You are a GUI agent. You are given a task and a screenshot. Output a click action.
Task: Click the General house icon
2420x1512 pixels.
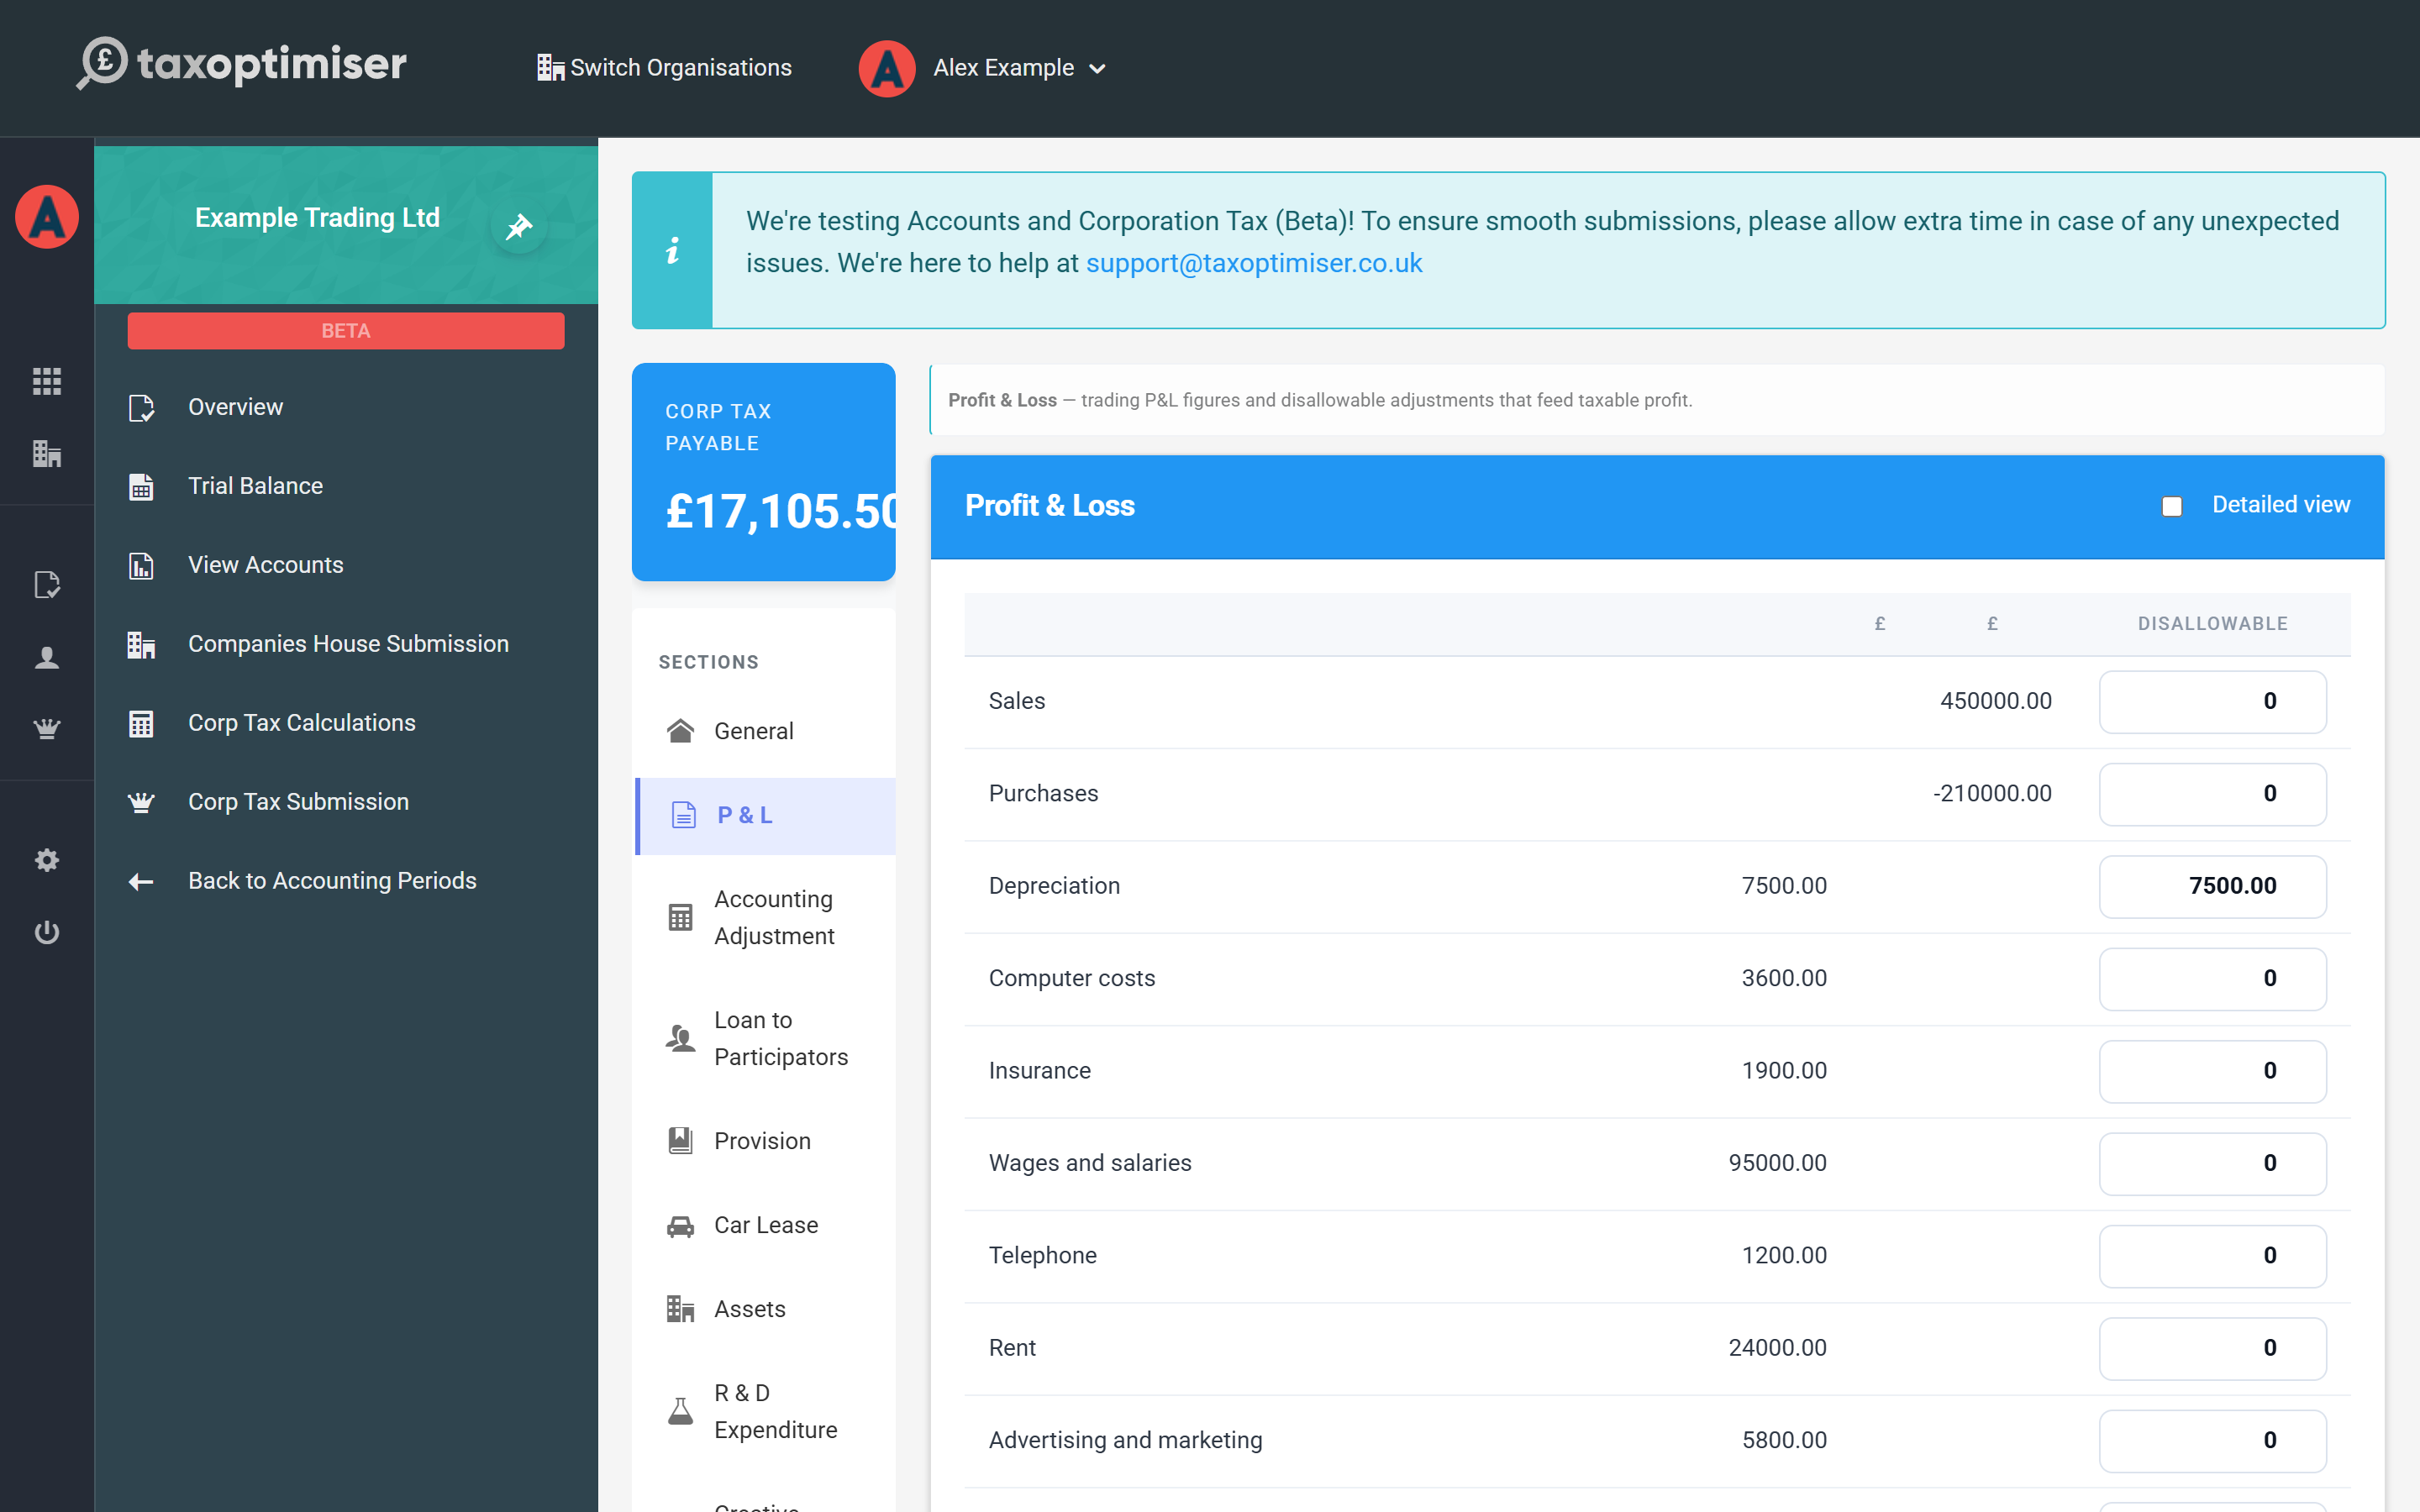(x=681, y=731)
